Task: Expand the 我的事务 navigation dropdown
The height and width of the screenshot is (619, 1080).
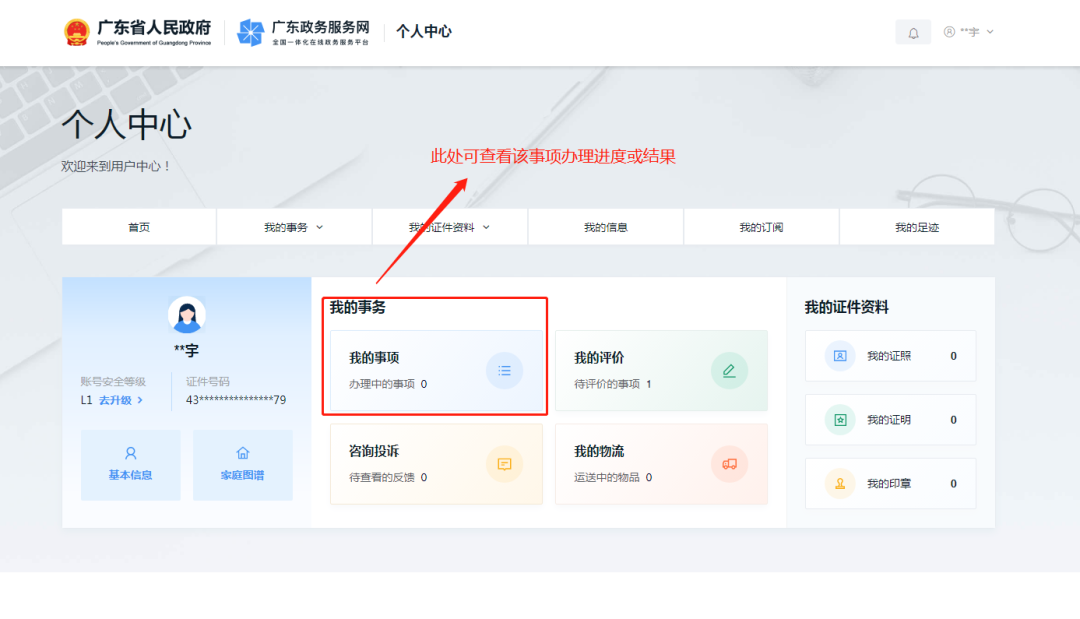Action: tap(294, 226)
